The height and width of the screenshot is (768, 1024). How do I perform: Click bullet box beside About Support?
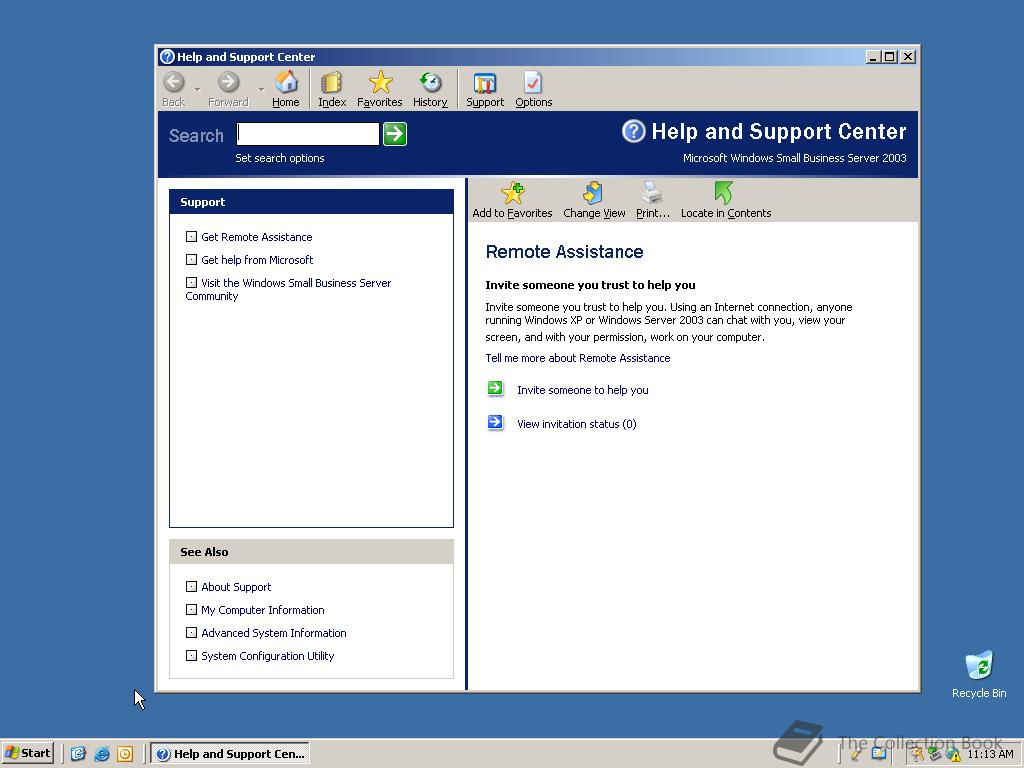191,586
